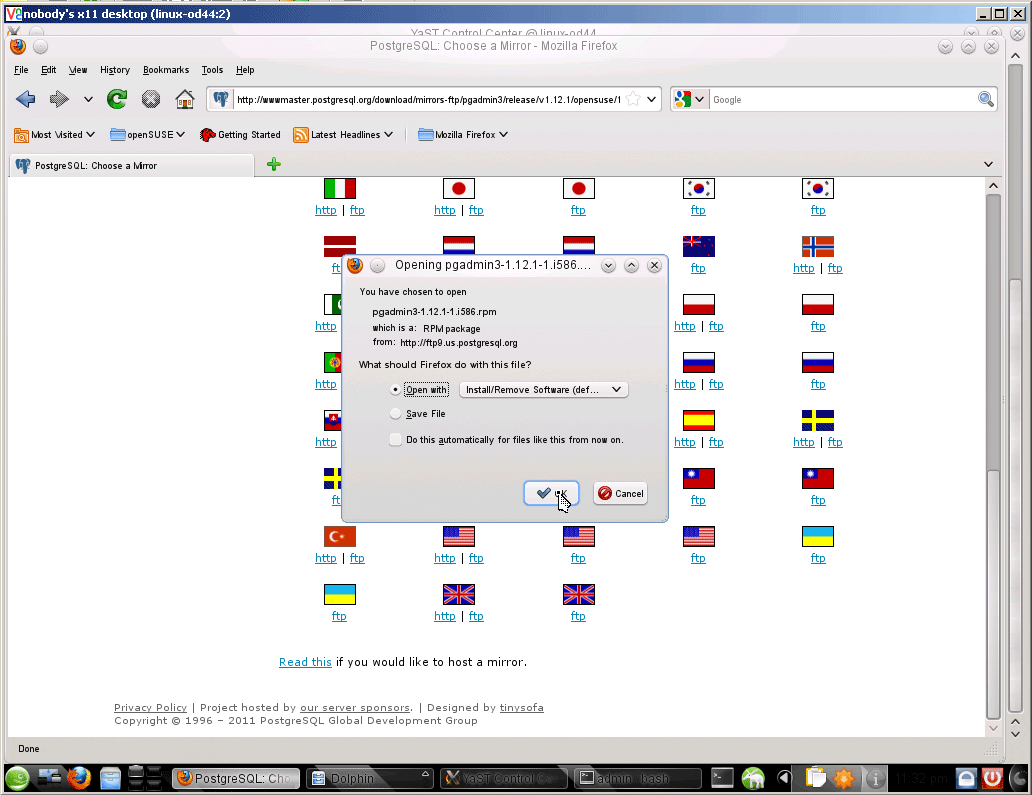Viewport: 1032px width, 795px height.
Task: Open the Help menu
Action: click(x=245, y=70)
